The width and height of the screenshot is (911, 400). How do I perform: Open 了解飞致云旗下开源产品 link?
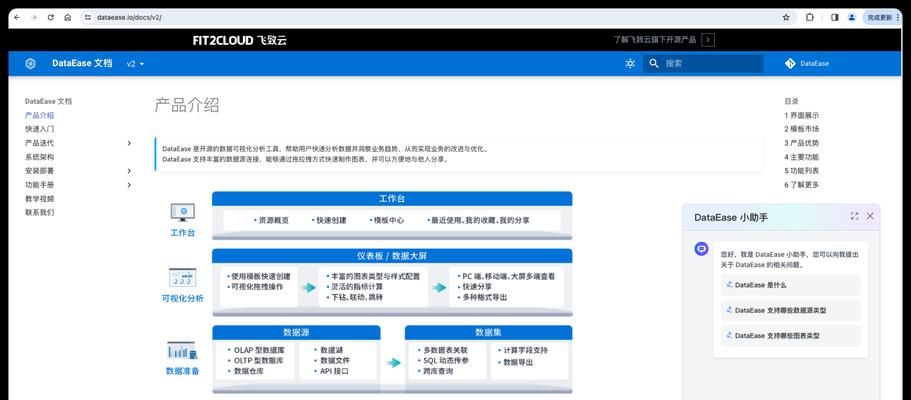pyautogui.click(x=655, y=40)
